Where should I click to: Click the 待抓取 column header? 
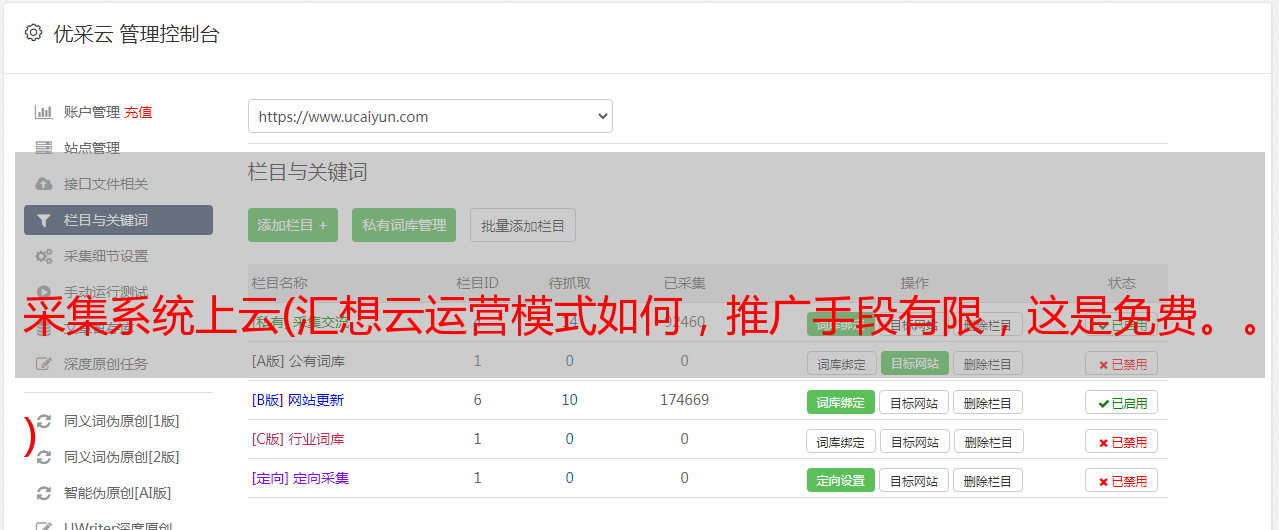(x=569, y=283)
